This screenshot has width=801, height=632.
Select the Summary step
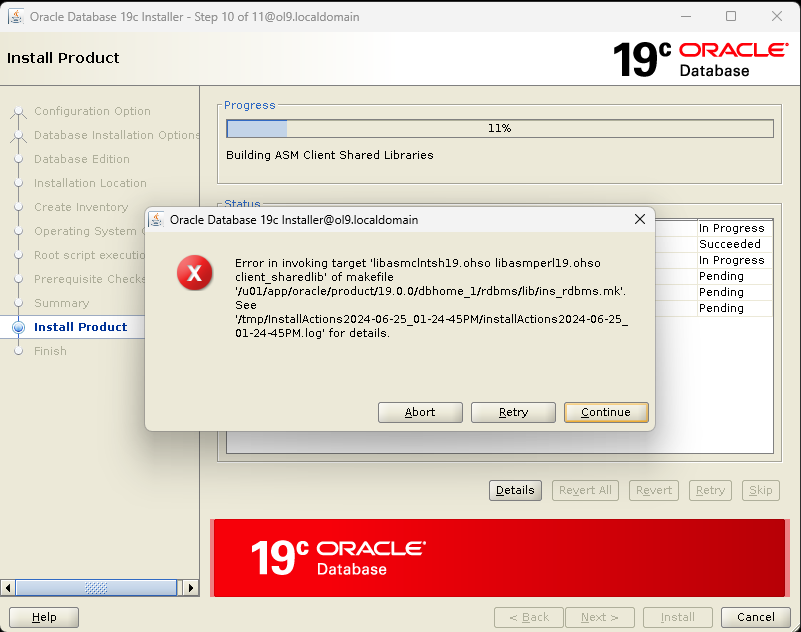click(62, 303)
